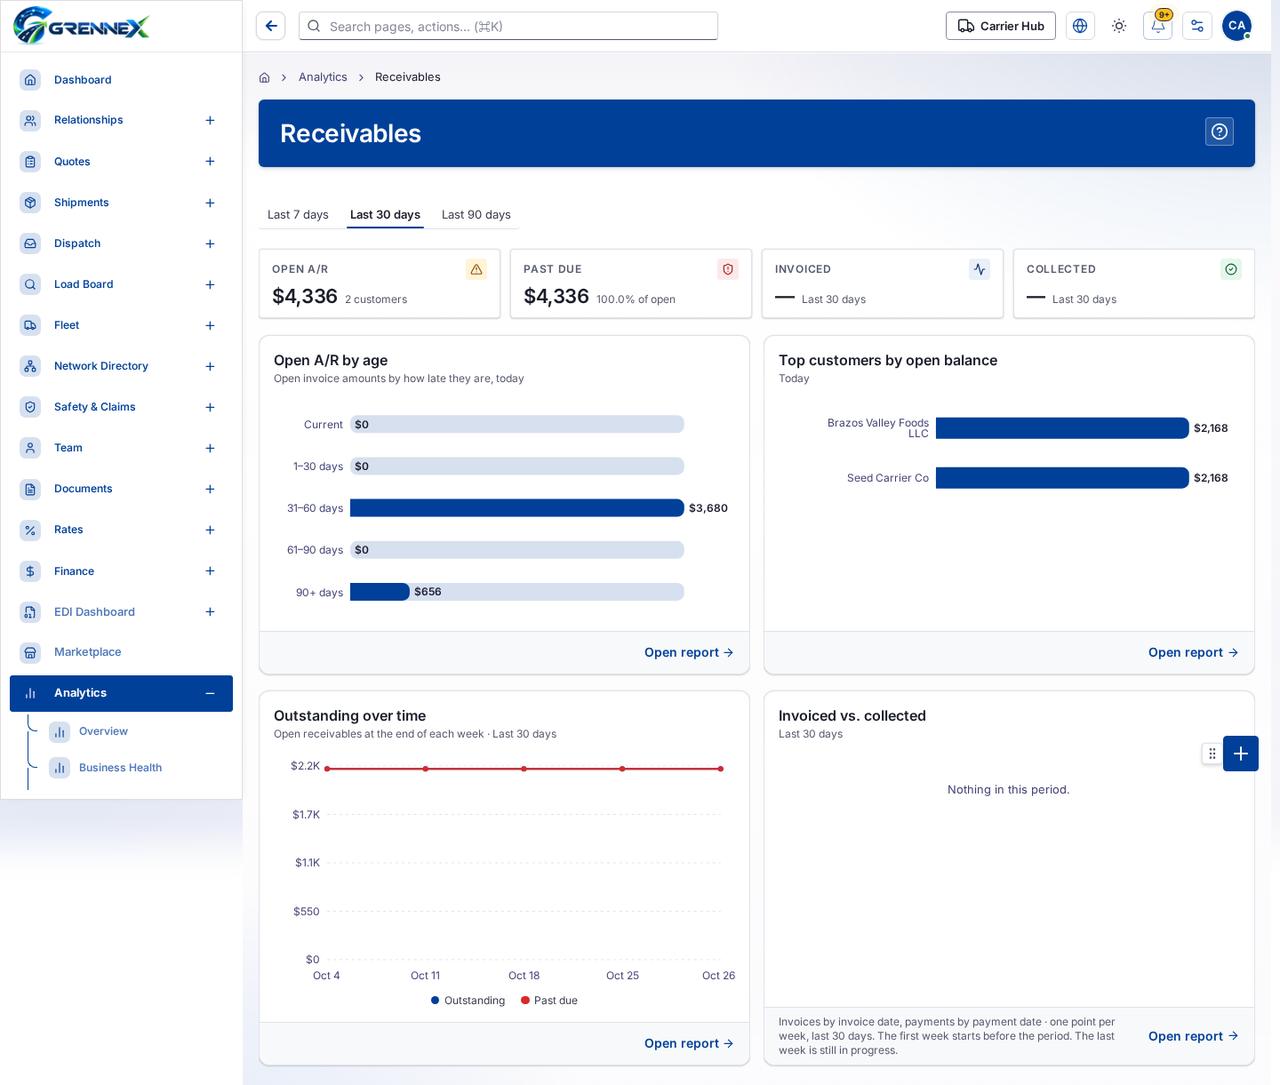The image size is (1280, 1085).
Task: Expand the Quotes menu
Action: tap(210, 161)
